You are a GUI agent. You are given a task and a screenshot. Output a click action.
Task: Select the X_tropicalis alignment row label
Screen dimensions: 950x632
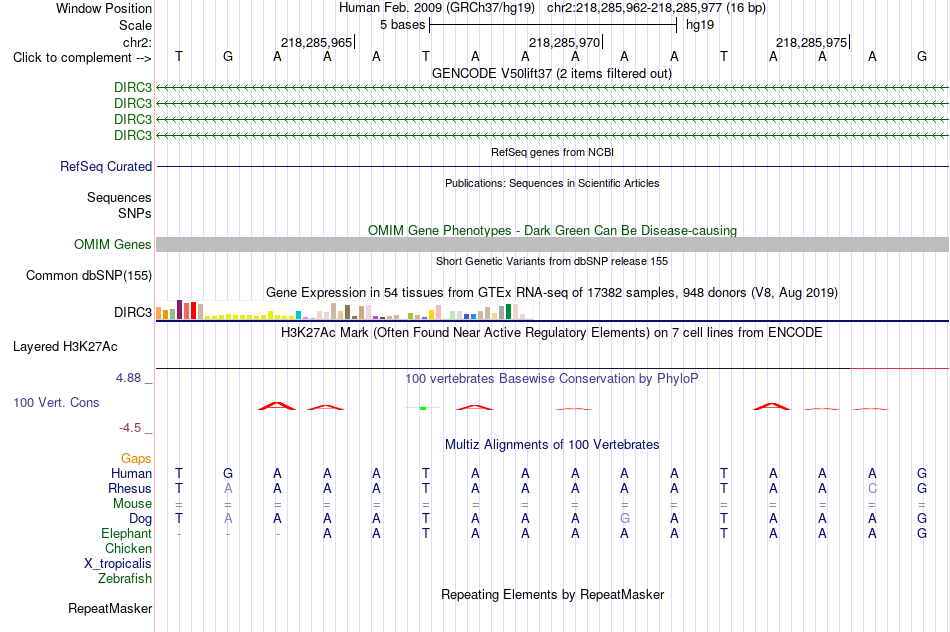(118, 564)
